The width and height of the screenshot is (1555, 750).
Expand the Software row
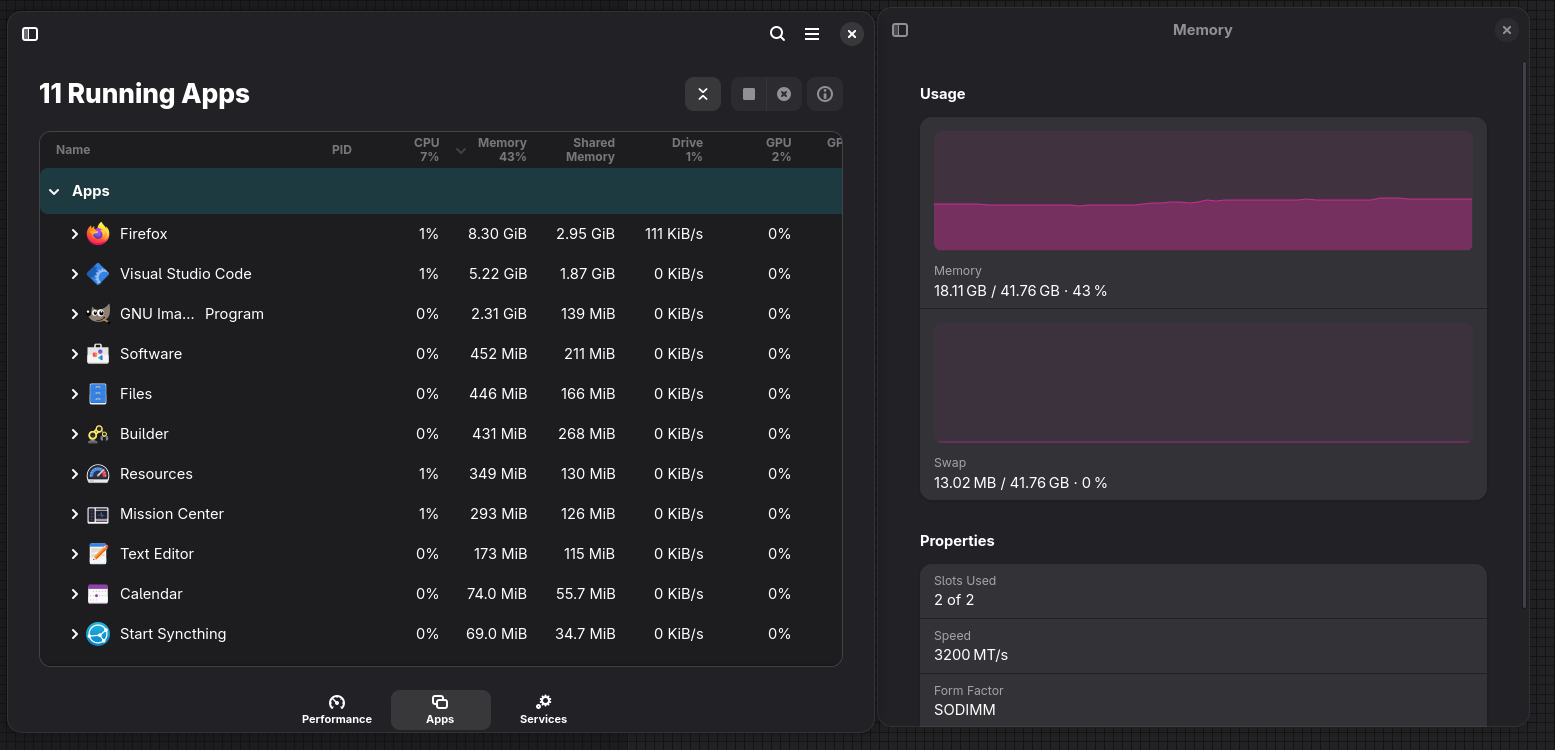(x=74, y=354)
